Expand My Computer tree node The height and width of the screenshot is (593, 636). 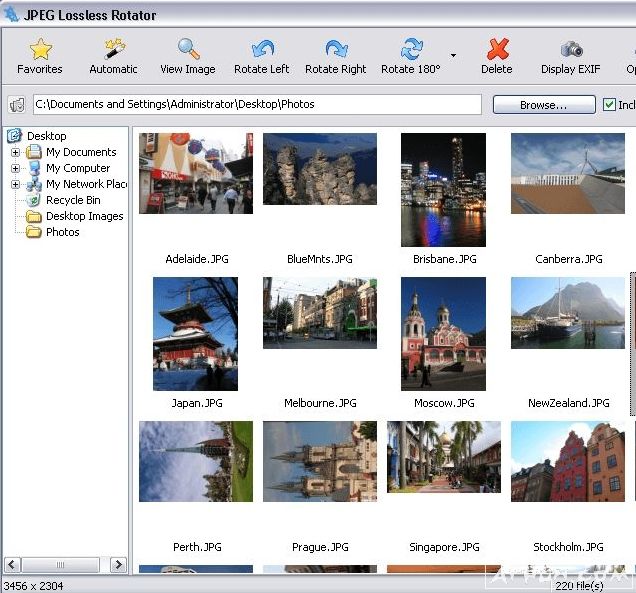coord(15,168)
